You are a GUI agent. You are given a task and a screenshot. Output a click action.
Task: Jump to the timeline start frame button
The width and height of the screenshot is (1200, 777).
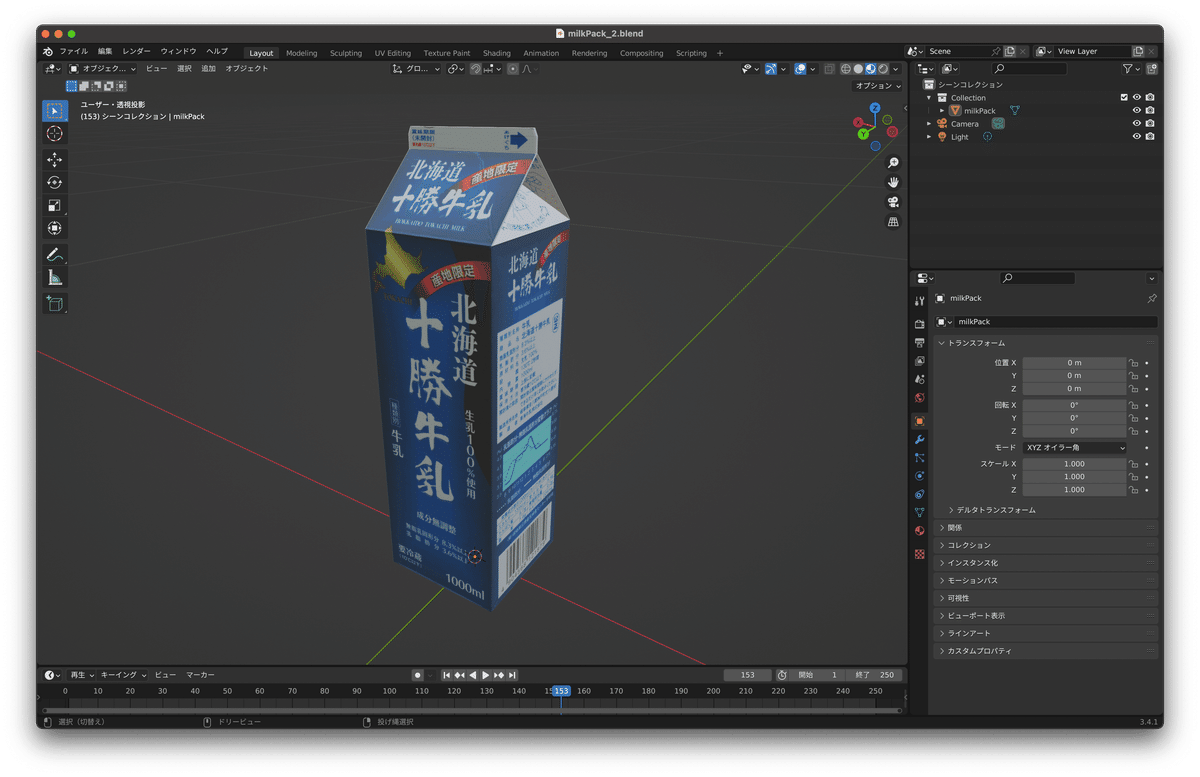447,675
